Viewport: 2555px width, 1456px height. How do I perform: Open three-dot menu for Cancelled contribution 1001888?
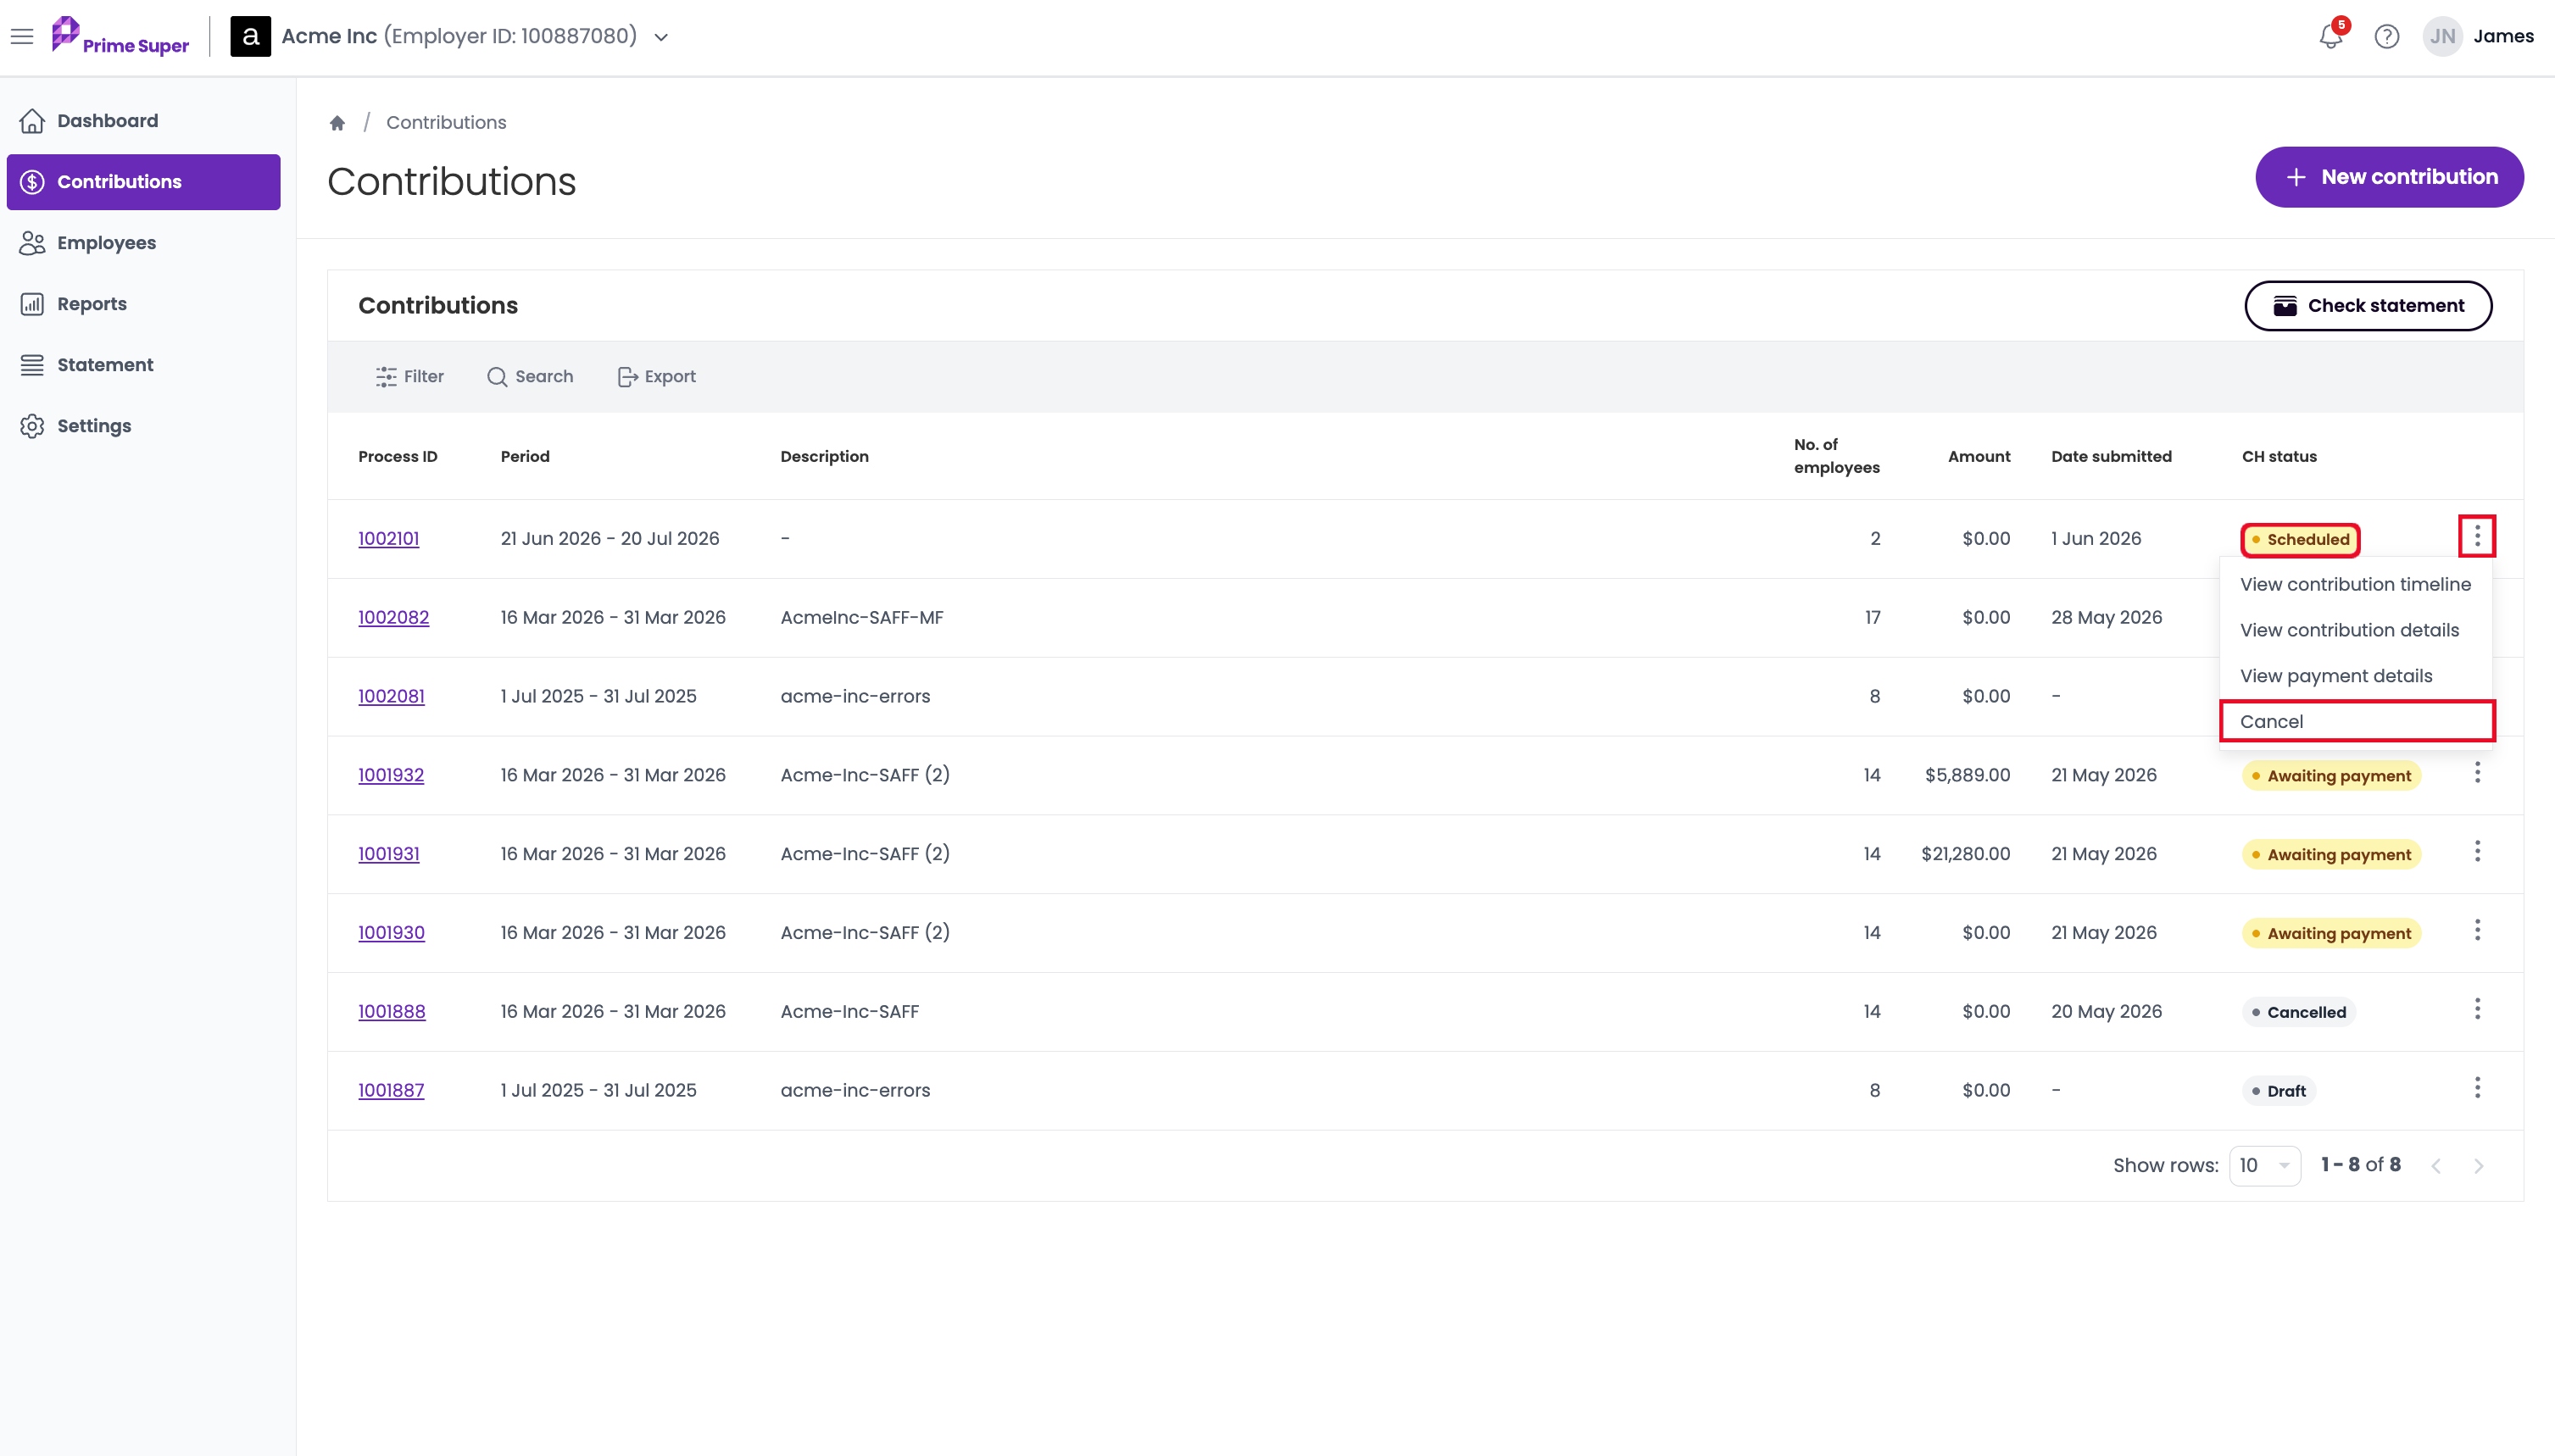point(2477,1009)
